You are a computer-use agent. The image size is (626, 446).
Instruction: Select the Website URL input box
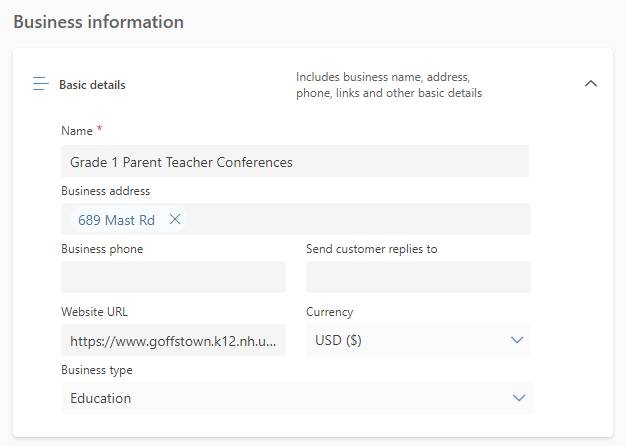tap(173, 341)
